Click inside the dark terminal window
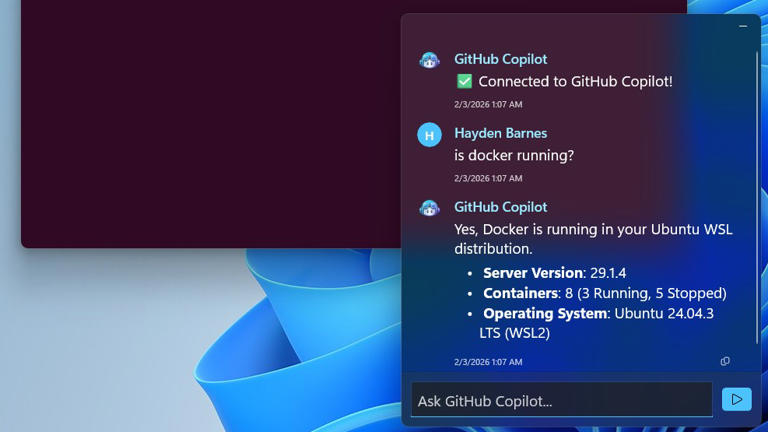Screen dimensions: 768x432 211,122
